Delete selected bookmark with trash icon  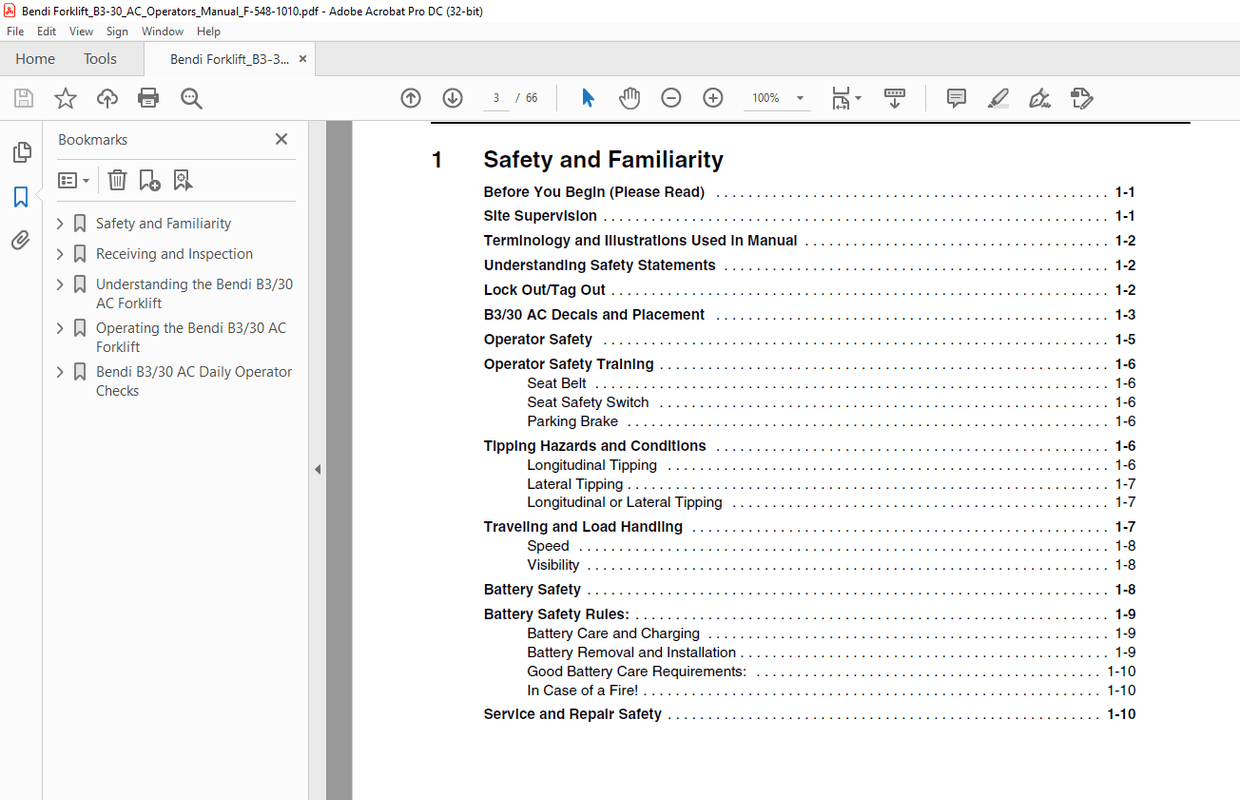click(x=118, y=180)
